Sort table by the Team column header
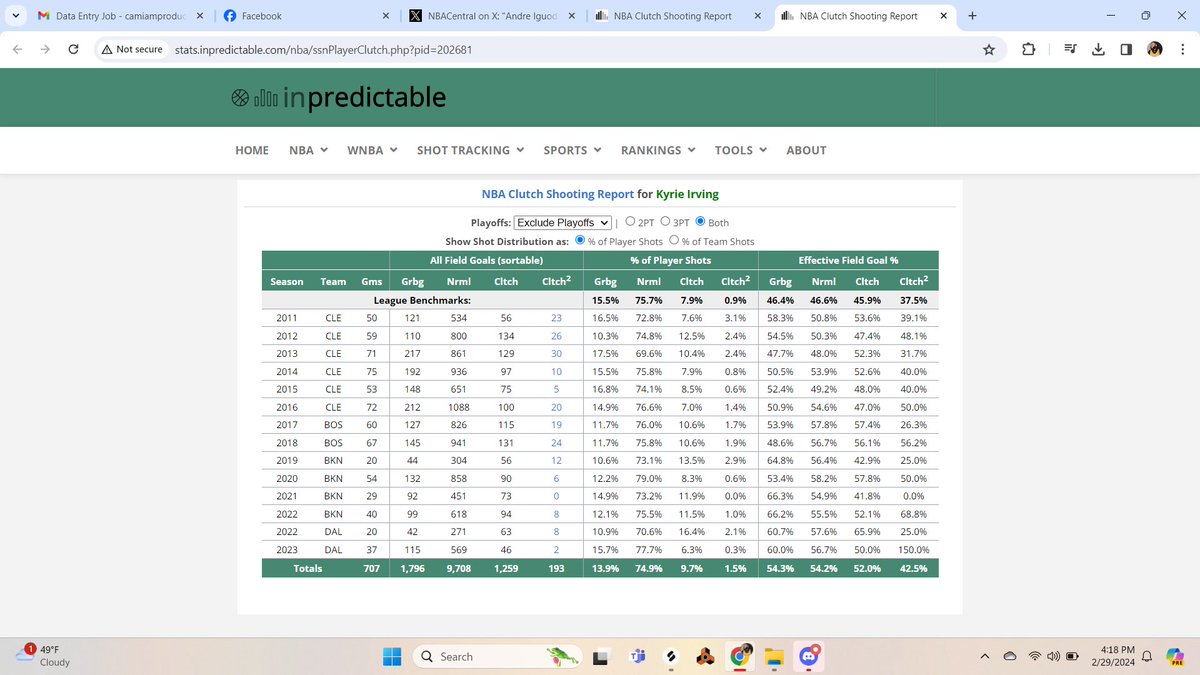 pos(333,282)
